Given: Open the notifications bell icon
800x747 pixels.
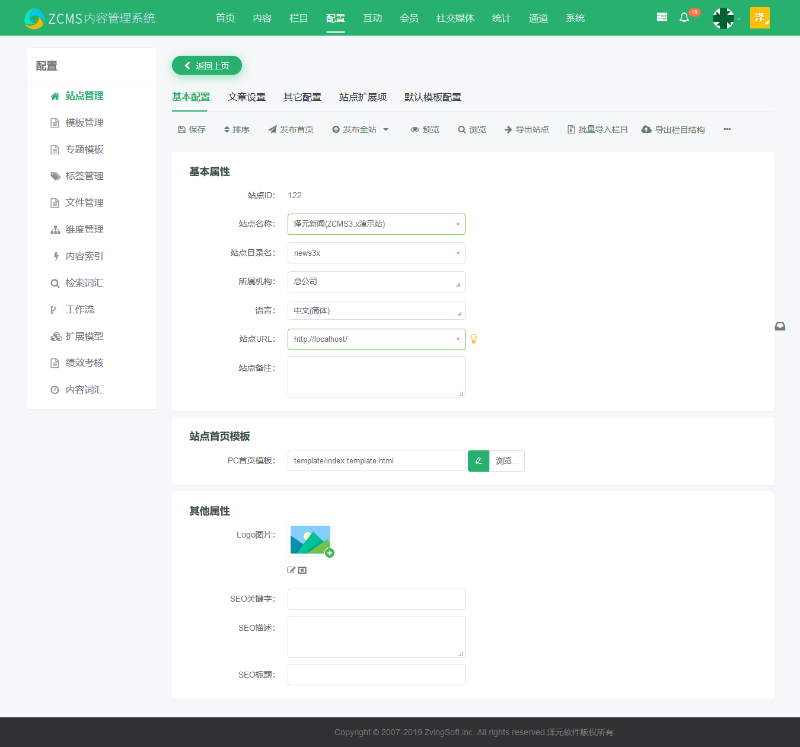Looking at the screenshot, I should (685, 18).
